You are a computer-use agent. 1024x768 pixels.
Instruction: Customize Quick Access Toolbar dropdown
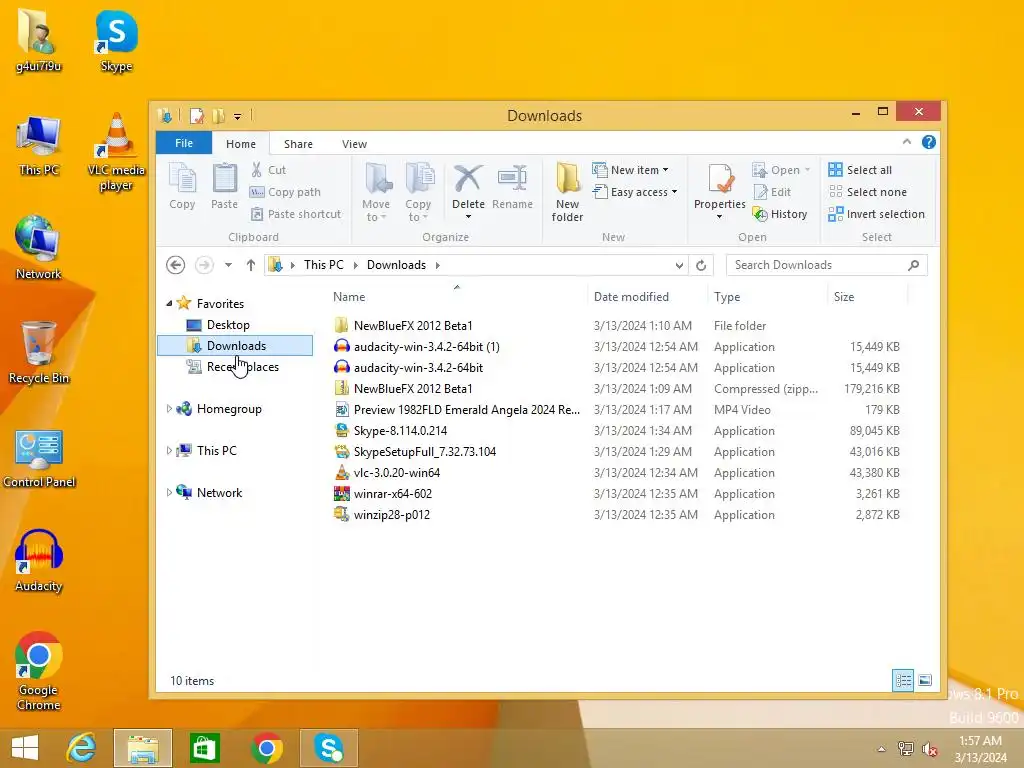click(x=238, y=117)
